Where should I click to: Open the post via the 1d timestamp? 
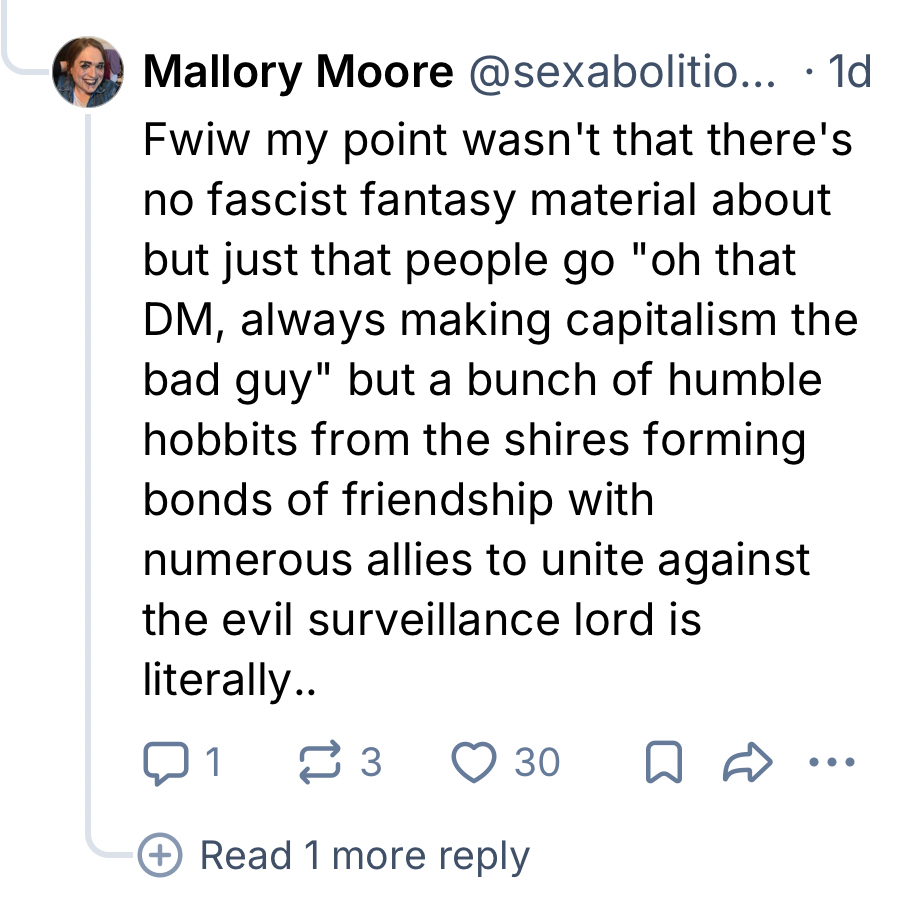click(850, 72)
